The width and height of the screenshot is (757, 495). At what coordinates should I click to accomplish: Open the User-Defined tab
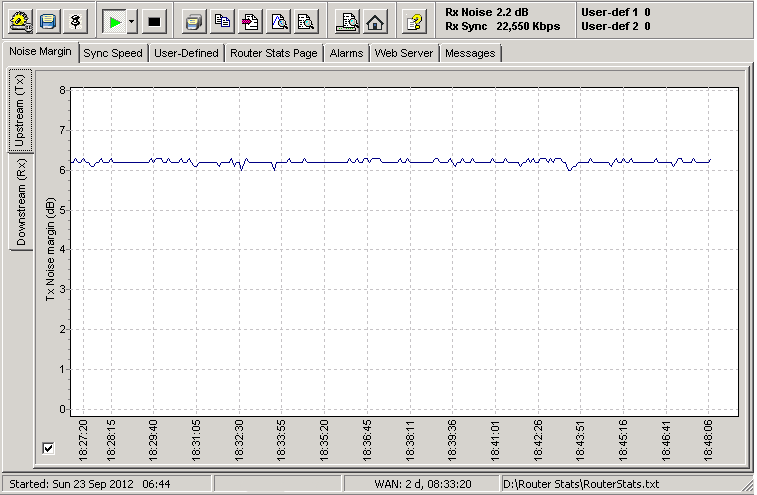[186, 53]
